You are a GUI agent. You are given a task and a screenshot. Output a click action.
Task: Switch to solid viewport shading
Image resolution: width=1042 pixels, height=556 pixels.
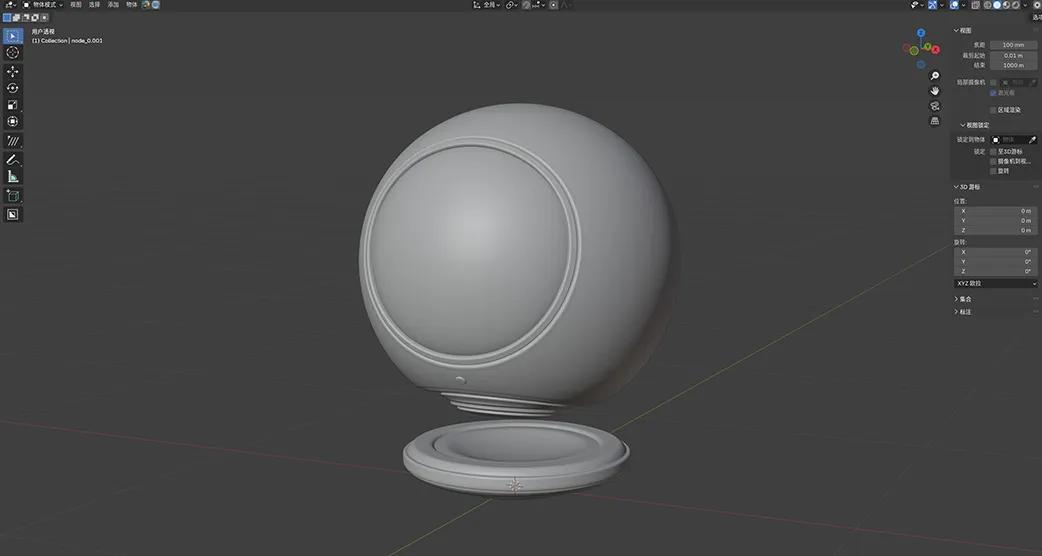click(x=997, y=5)
